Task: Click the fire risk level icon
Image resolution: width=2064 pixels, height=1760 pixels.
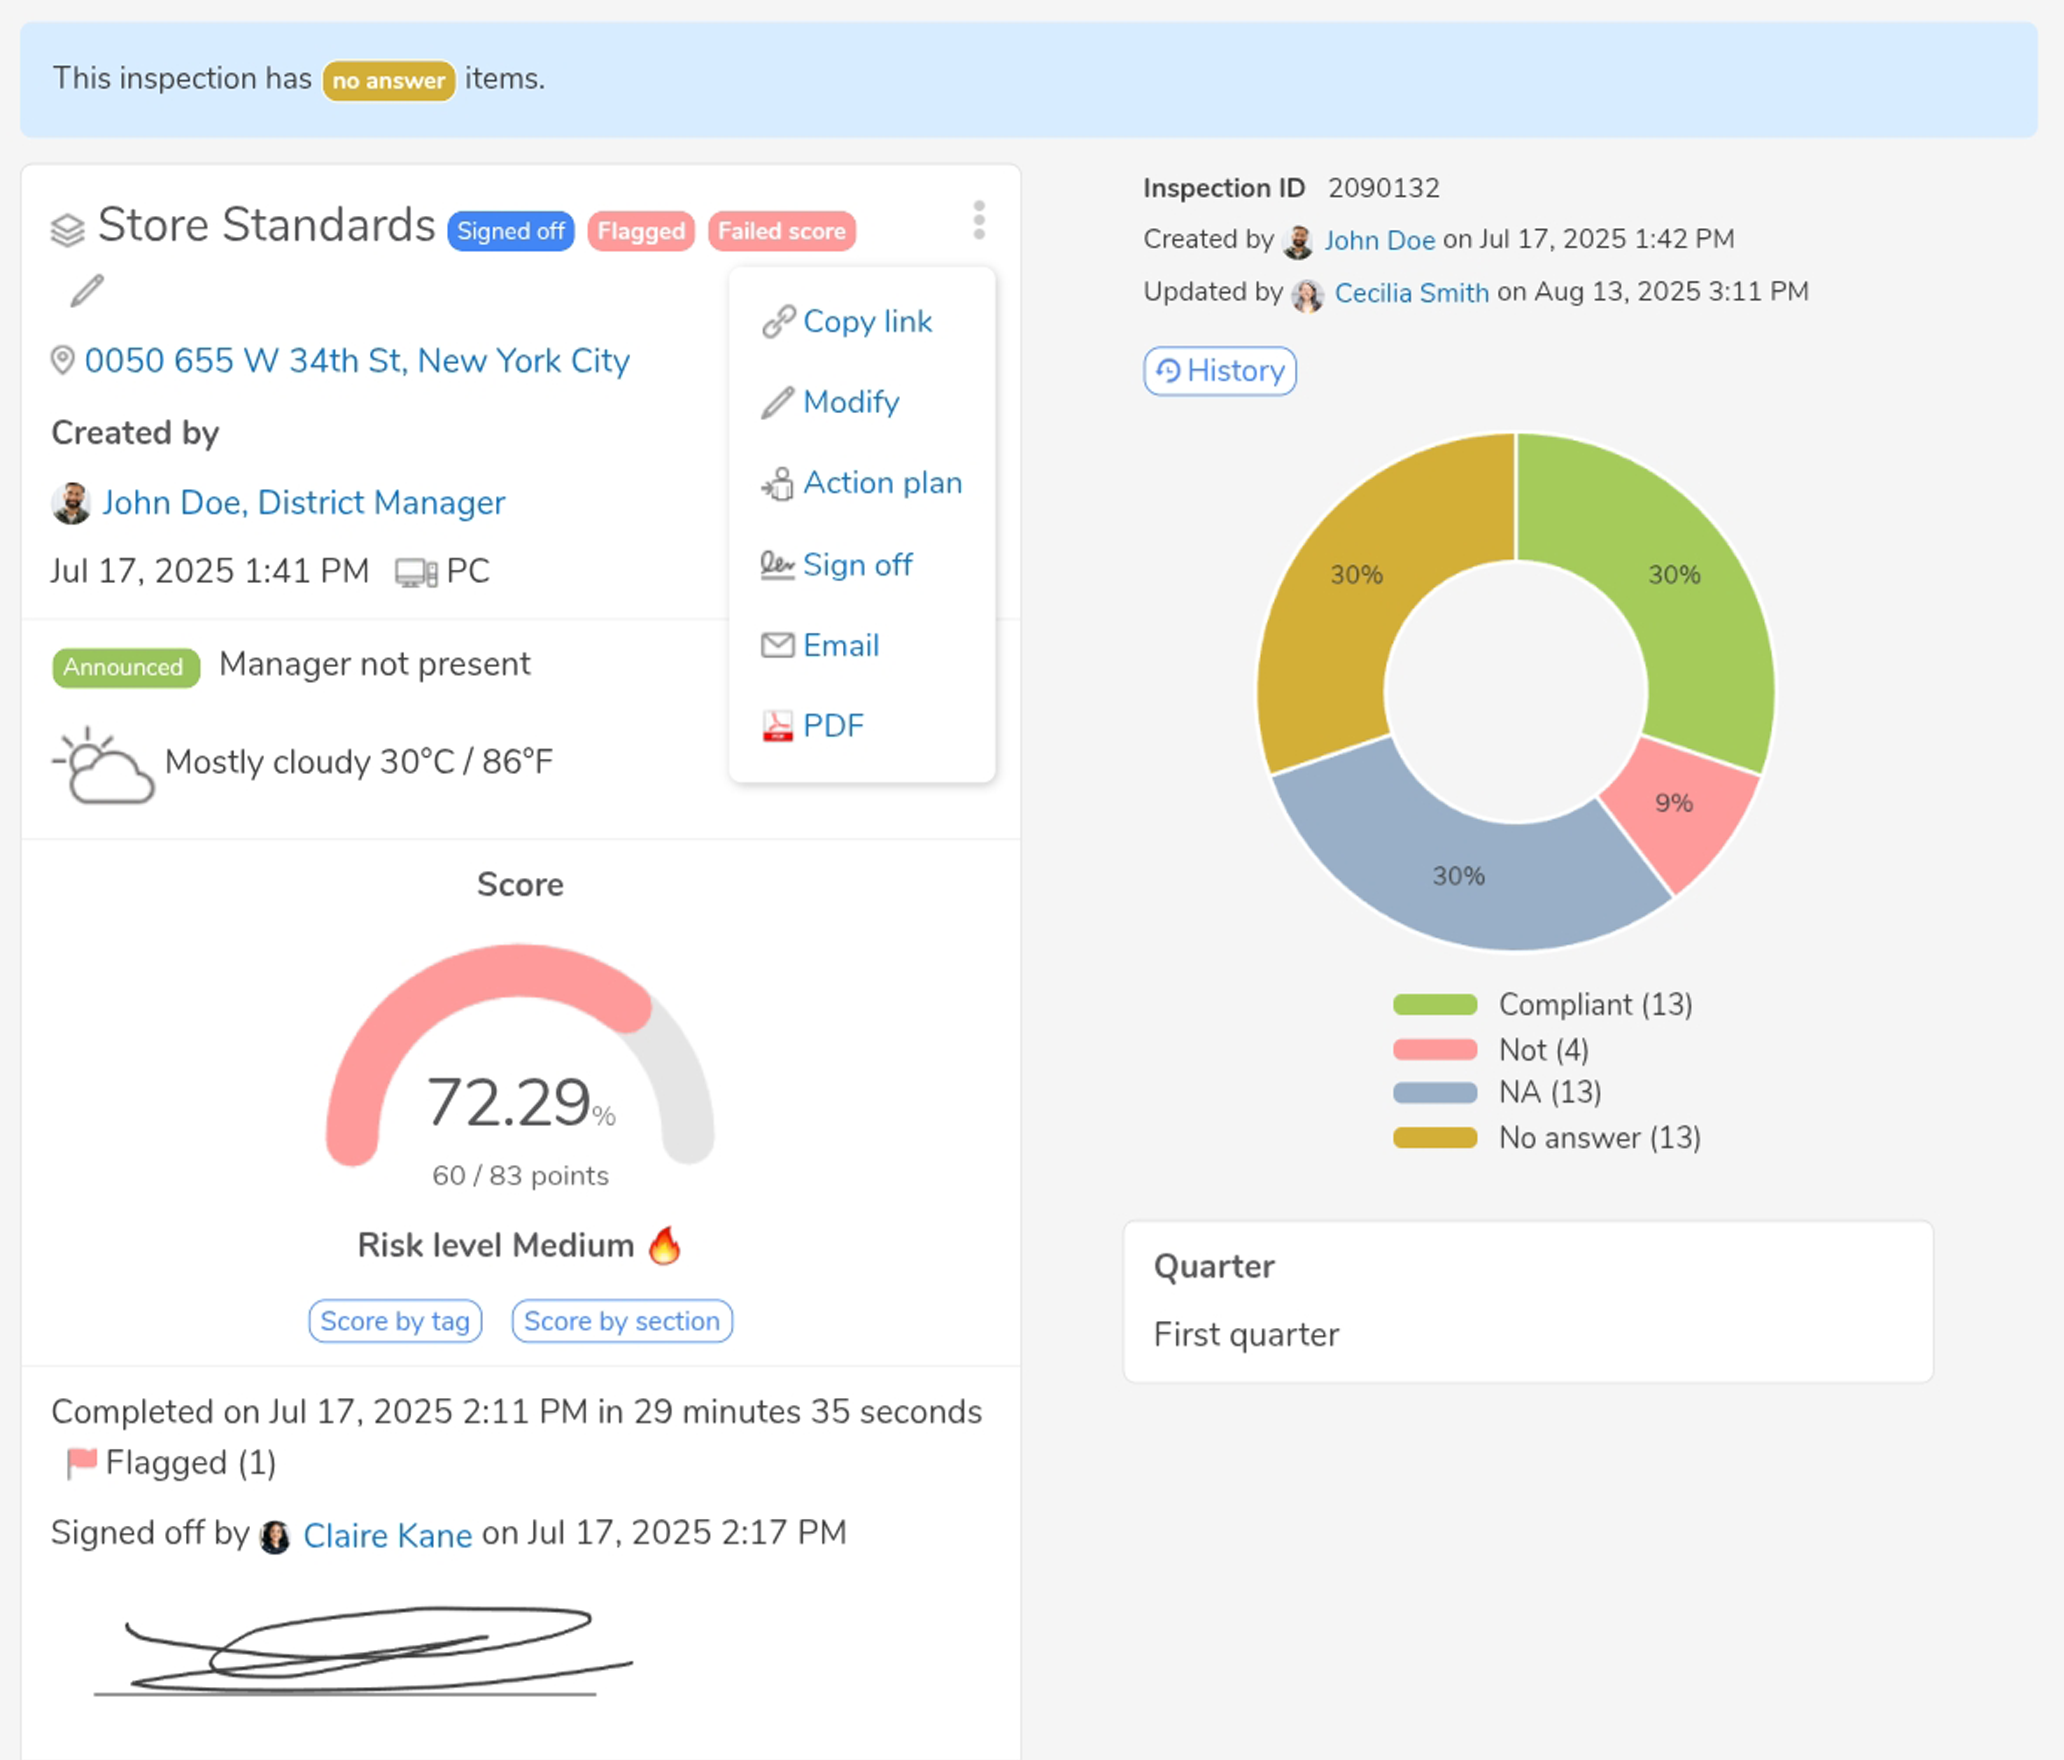Action: pyautogui.click(x=664, y=1246)
